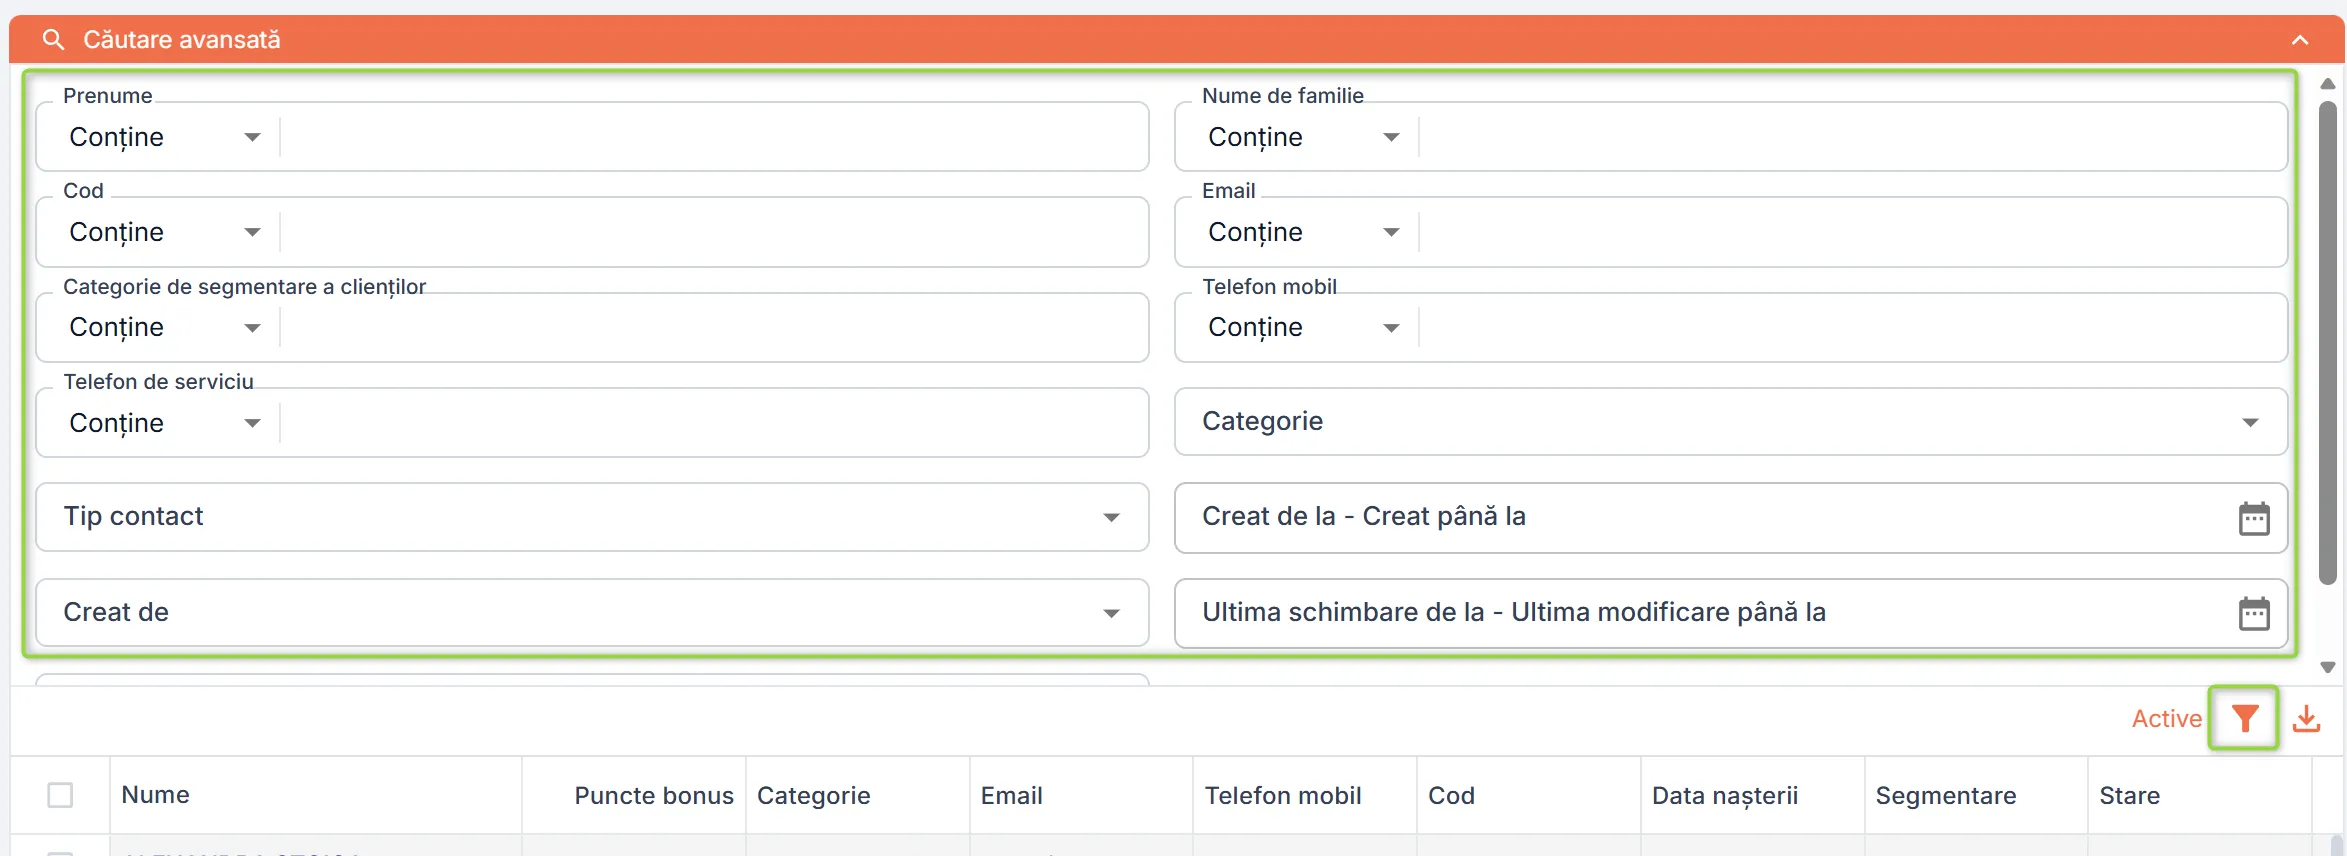Click the Telefon de serviciu text input
2347x856 pixels.
[x=713, y=423]
